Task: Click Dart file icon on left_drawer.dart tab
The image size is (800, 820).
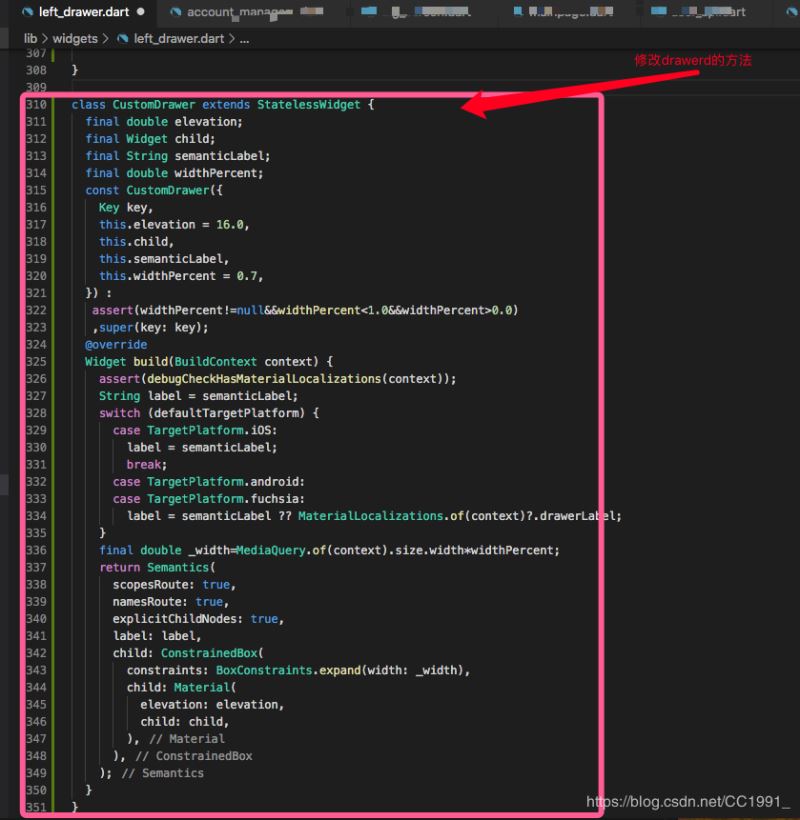Action: click(27, 12)
